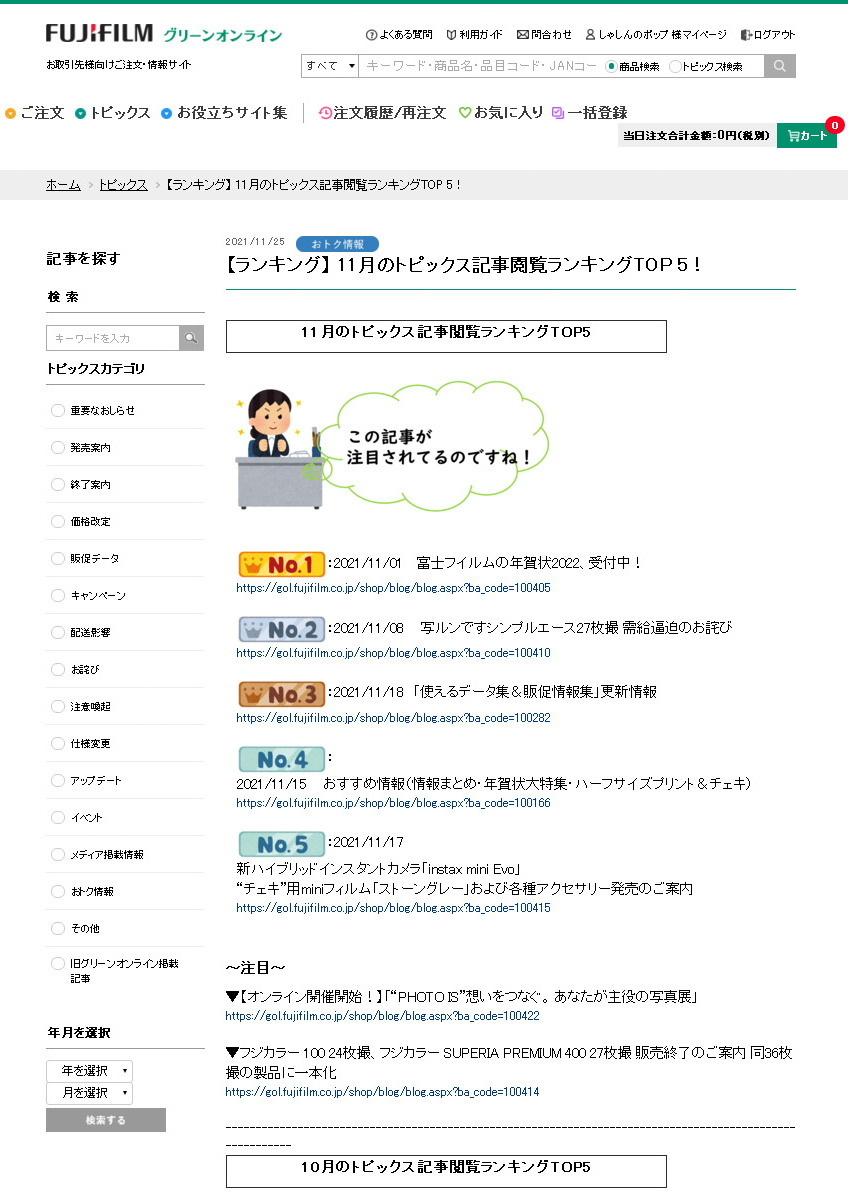Click the No.5 ranking badge
The width and height of the screenshot is (848, 1200).
tap(282, 843)
